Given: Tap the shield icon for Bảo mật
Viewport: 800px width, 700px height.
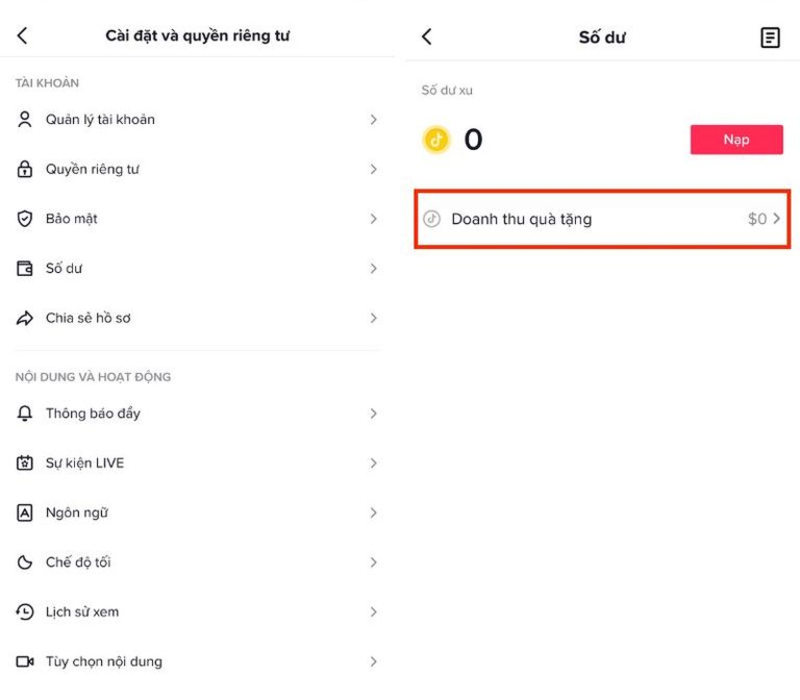Looking at the screenshot, I should (26, 219).
